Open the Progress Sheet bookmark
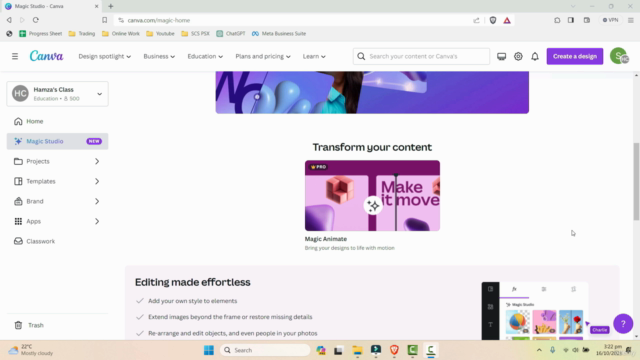 point(40,33)
